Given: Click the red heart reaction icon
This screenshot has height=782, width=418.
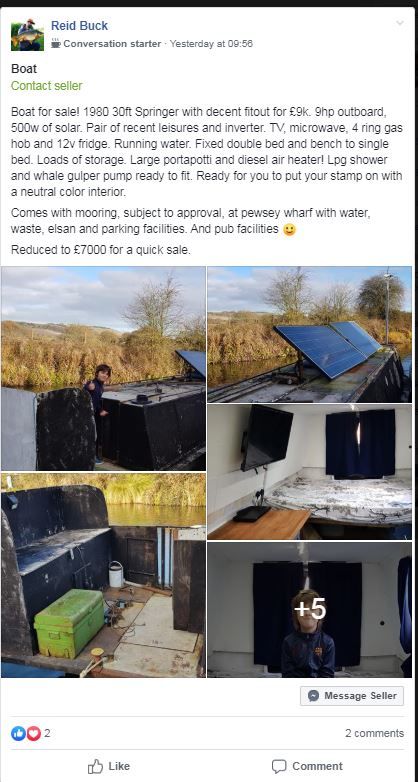Looking at the screenshot, I should [33, 733].
